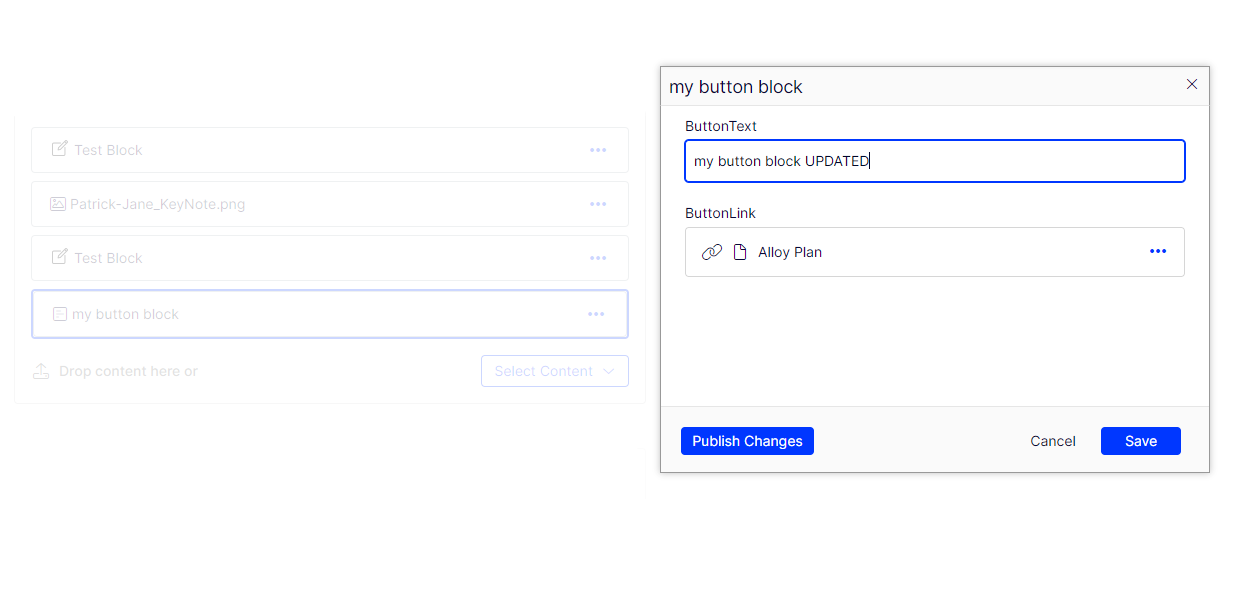
Task: Expand the Select Content dropdown
Action: (555, 371)
